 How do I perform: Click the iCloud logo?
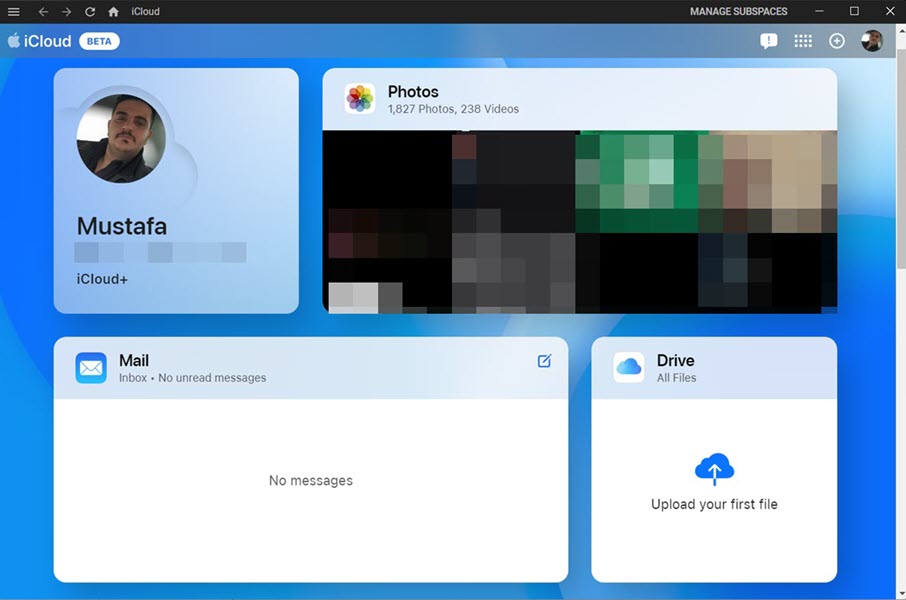click(x=41, y=41)
